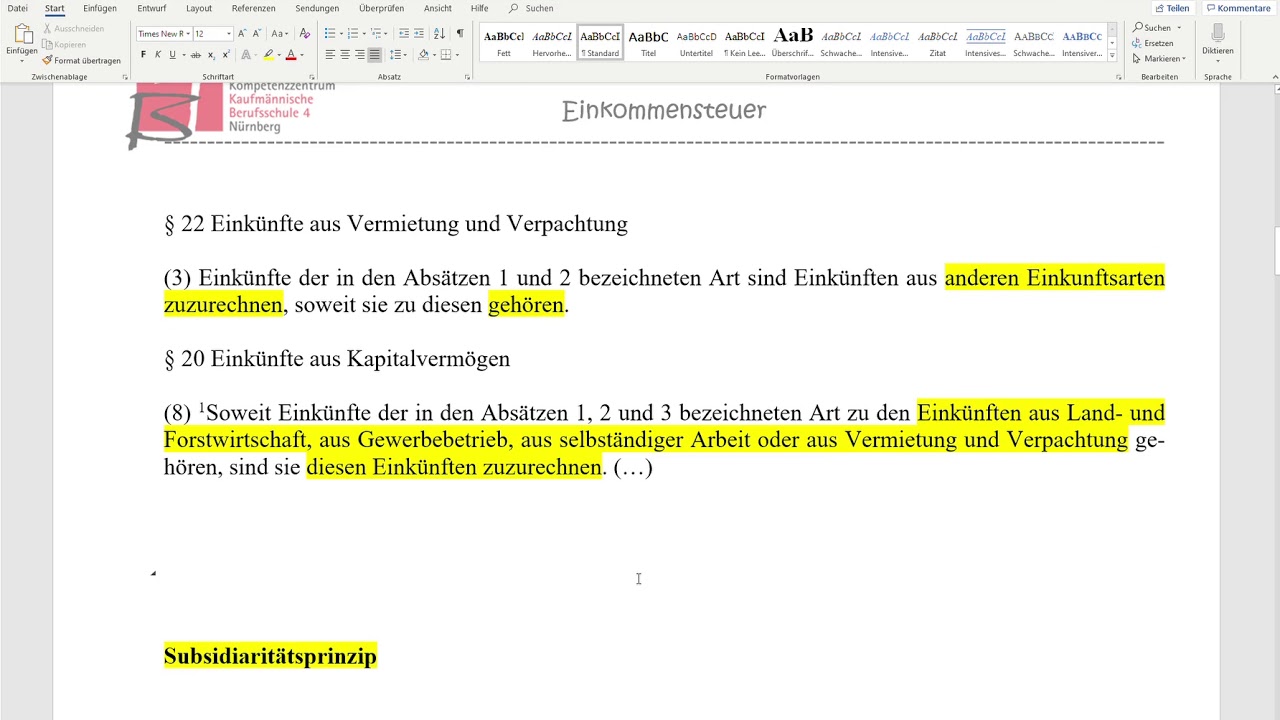Insert a numbered list
The width and height of the screenshot is (1280, 720).
352,34
